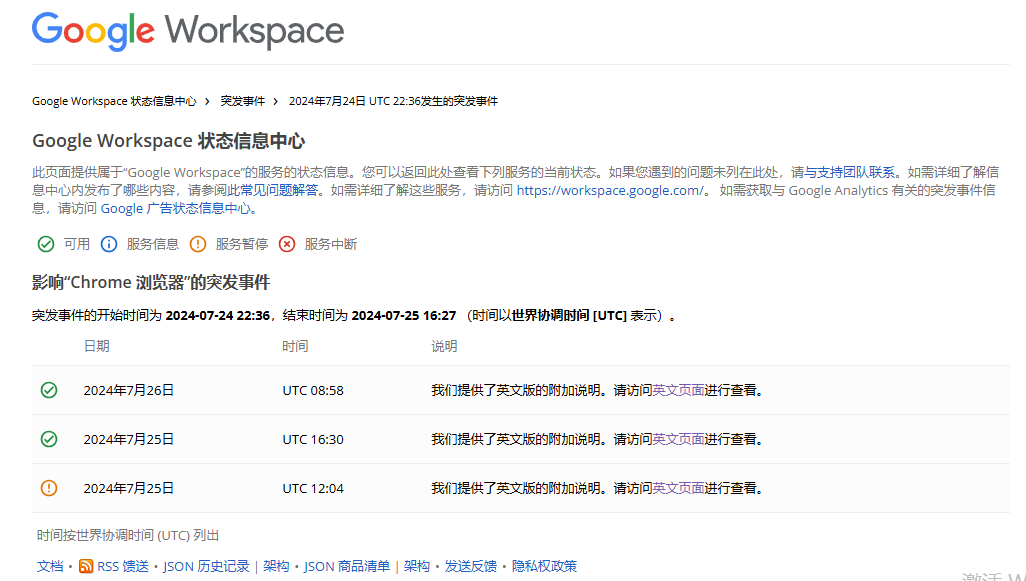Go to the 突发事件 breadcrumb link

coord(243,101)
